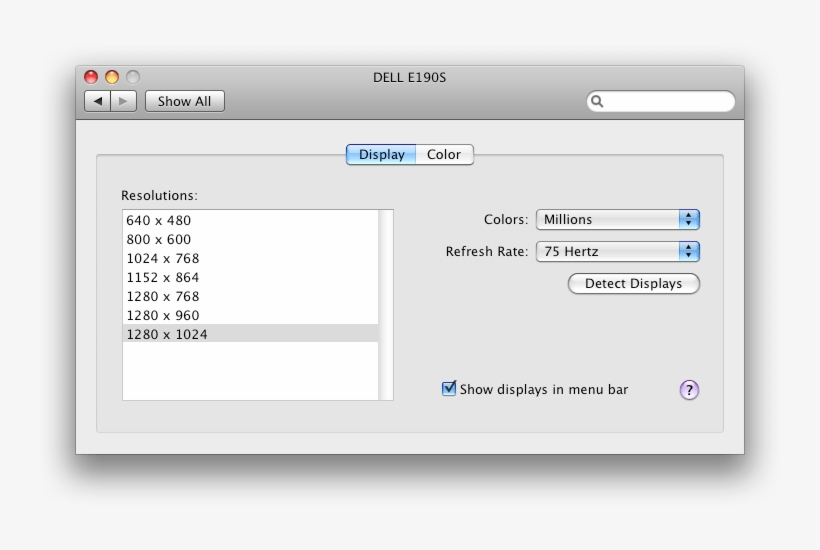820x550 pixels.
Task: Select 1152 x 864 resolution
Action: pos(163,277)
